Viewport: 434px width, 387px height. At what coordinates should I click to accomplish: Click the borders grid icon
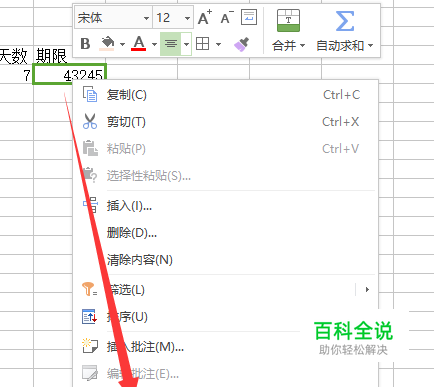pyautogui.click(x=202, y=44)
